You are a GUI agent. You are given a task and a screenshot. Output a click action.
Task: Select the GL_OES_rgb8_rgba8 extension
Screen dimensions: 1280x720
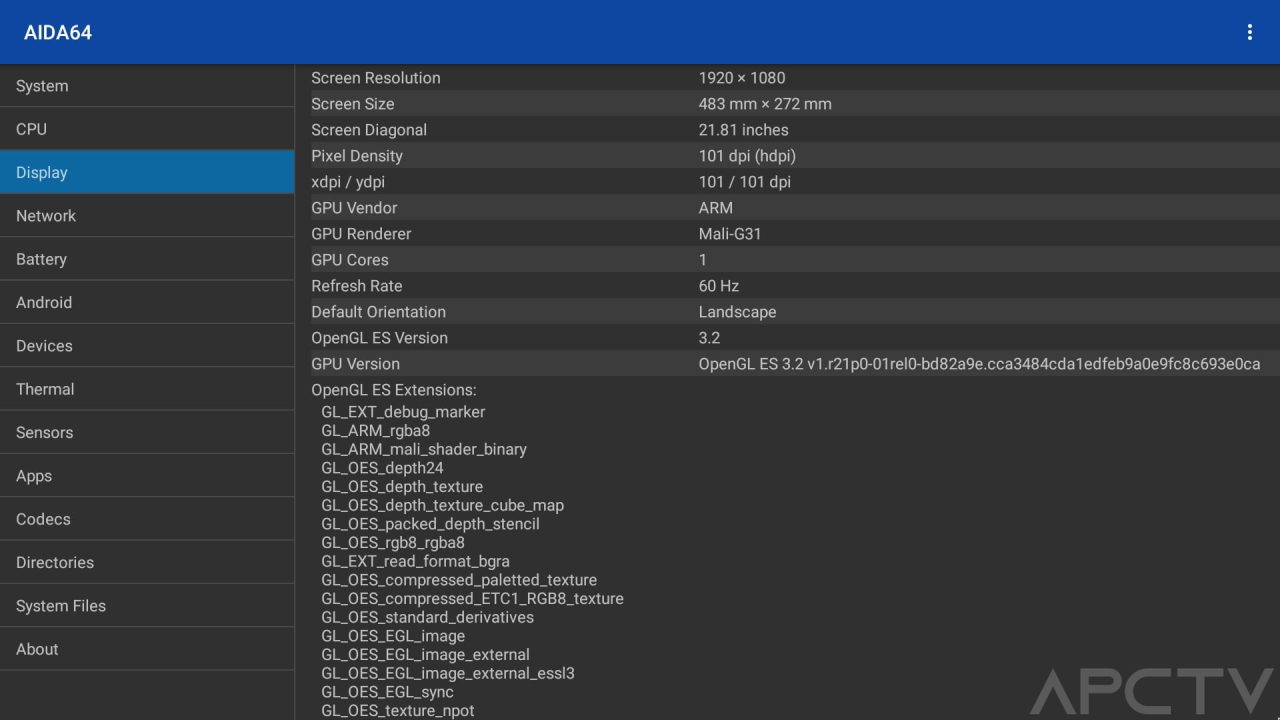(x=393, y=543)
